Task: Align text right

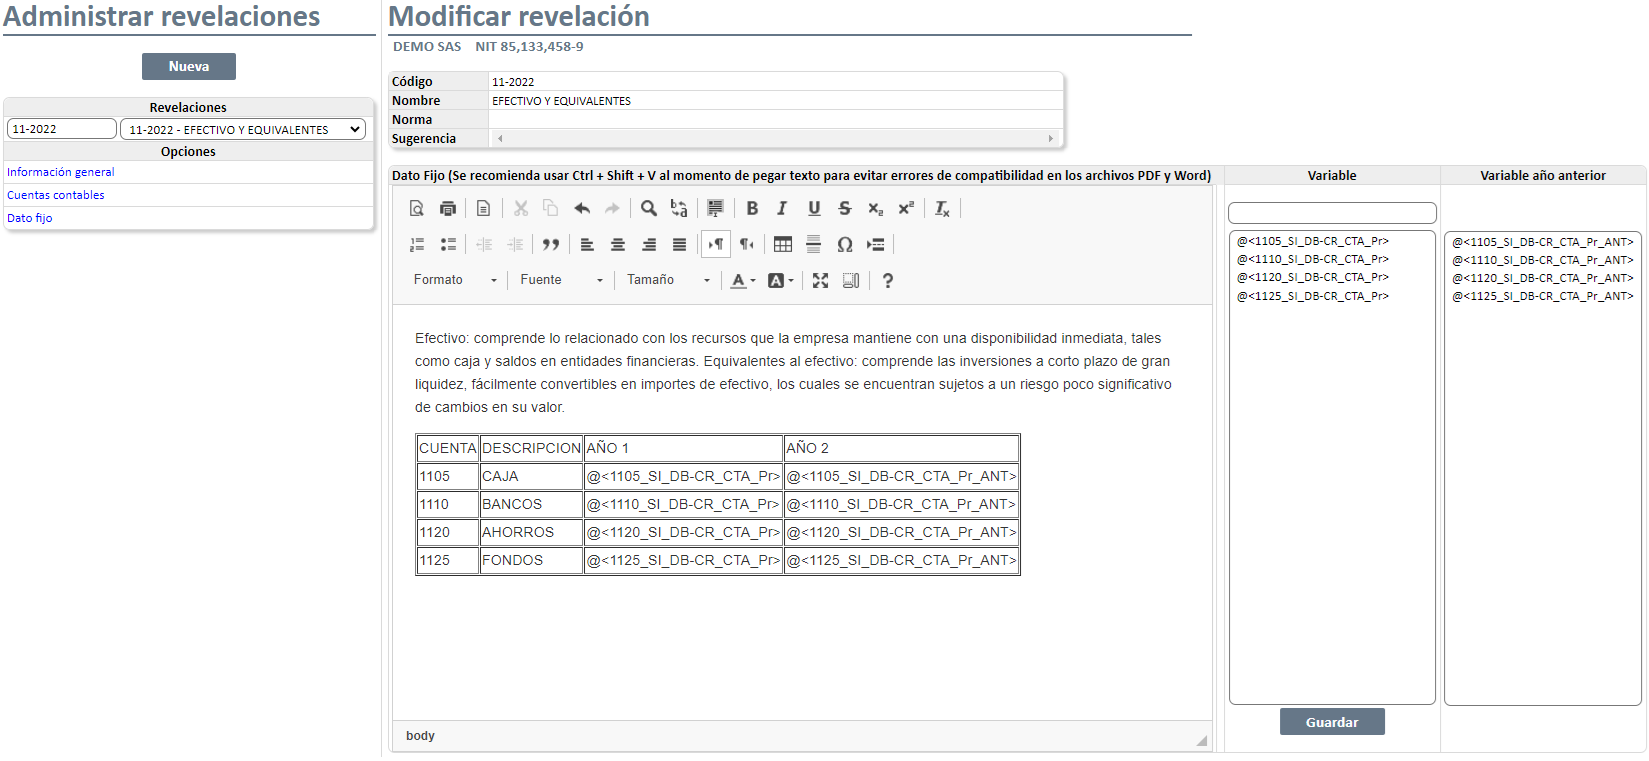Action: (649, 244)
